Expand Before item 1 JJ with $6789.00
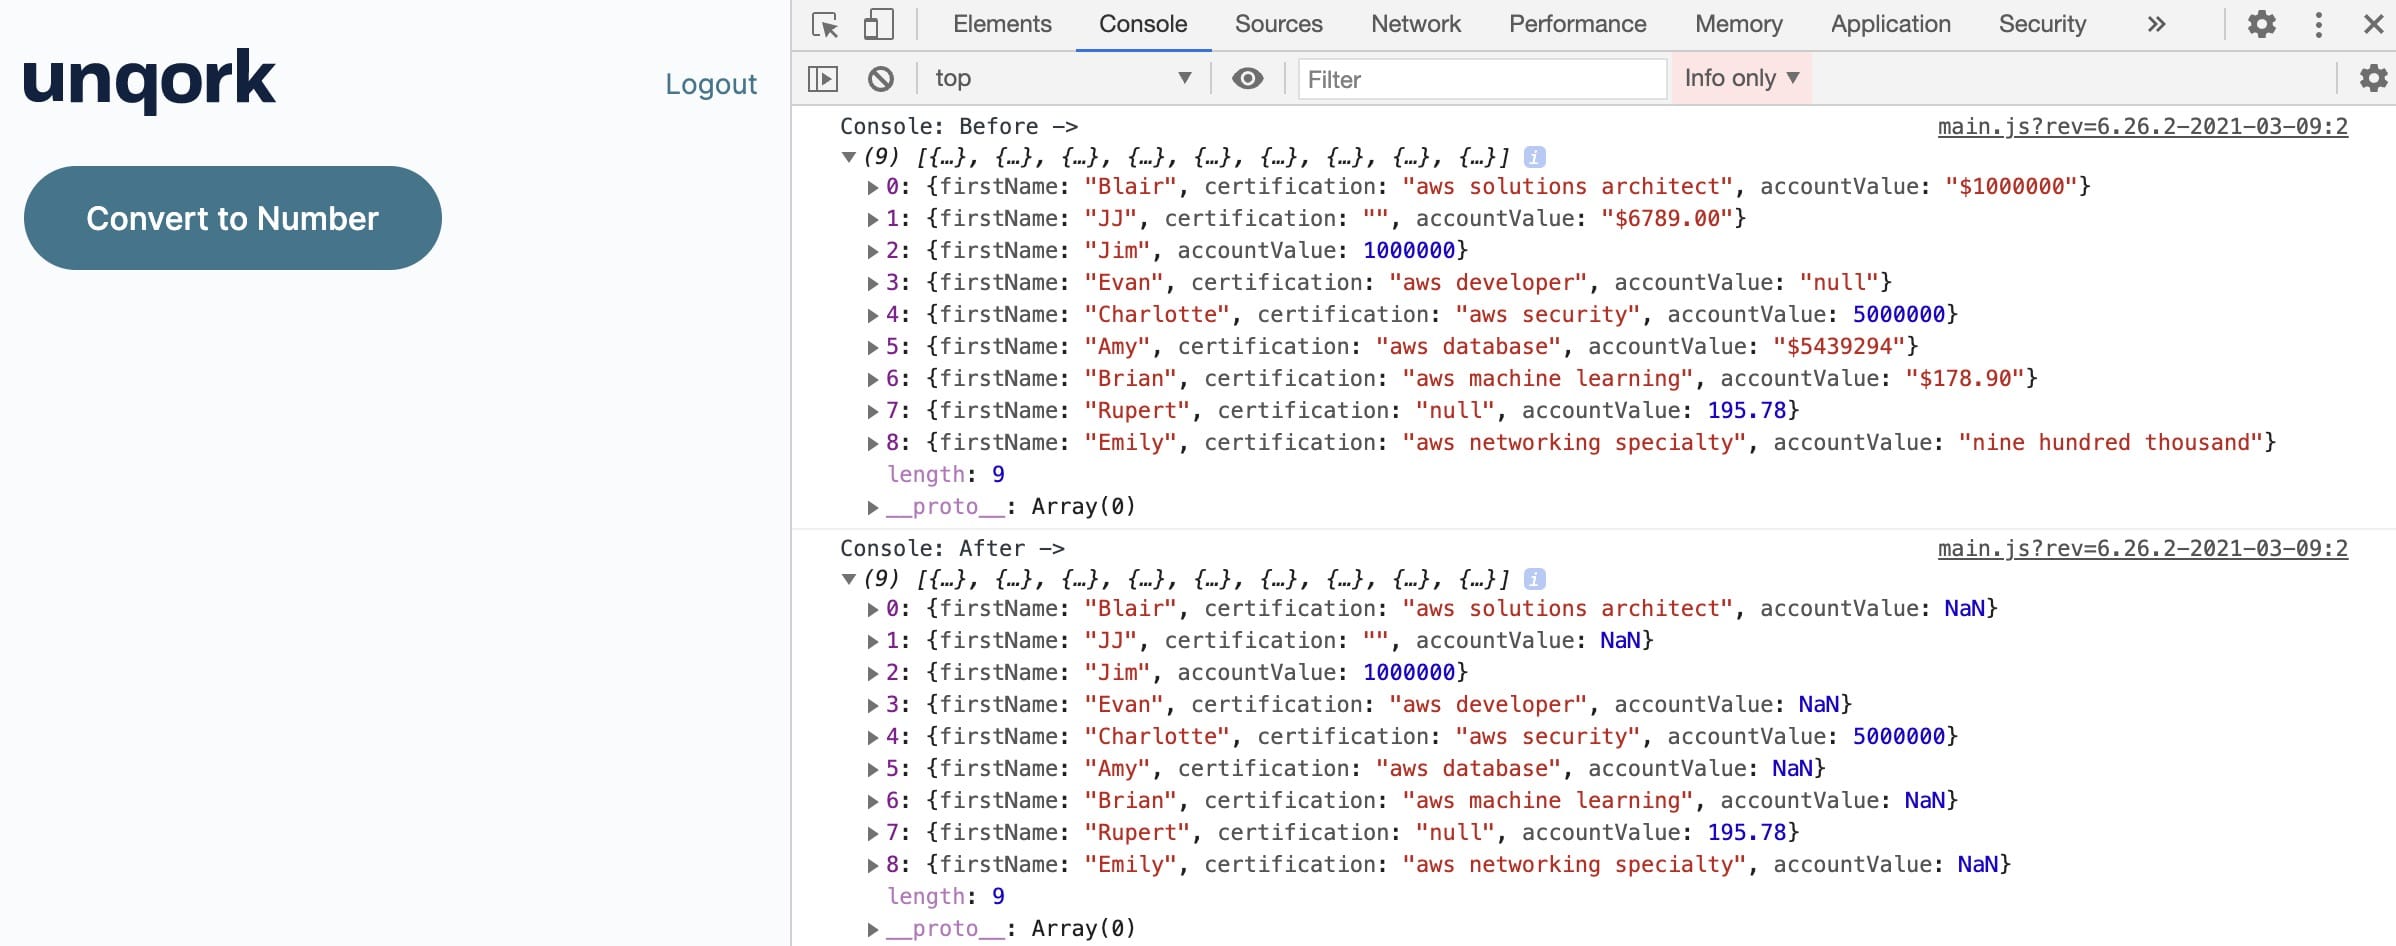Image resolution: width=2396 pixels, height=946 pixels. tap(873, 219)
